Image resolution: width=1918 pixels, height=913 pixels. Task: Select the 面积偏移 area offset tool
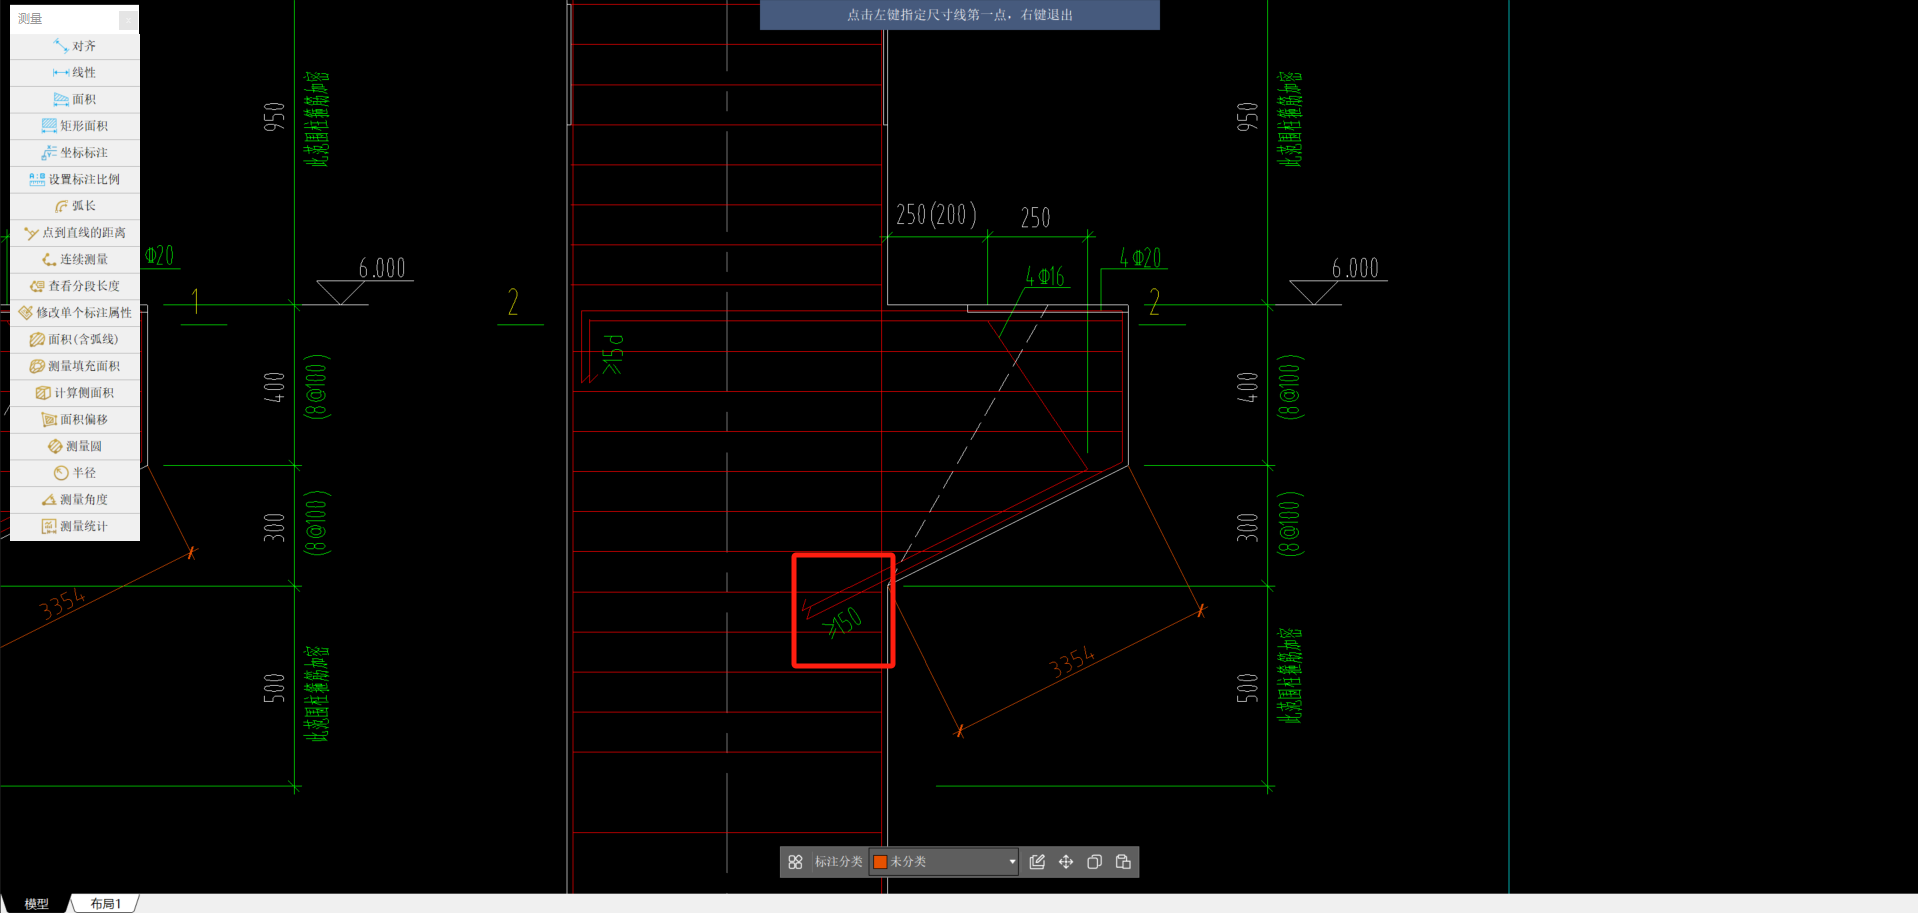75,419
